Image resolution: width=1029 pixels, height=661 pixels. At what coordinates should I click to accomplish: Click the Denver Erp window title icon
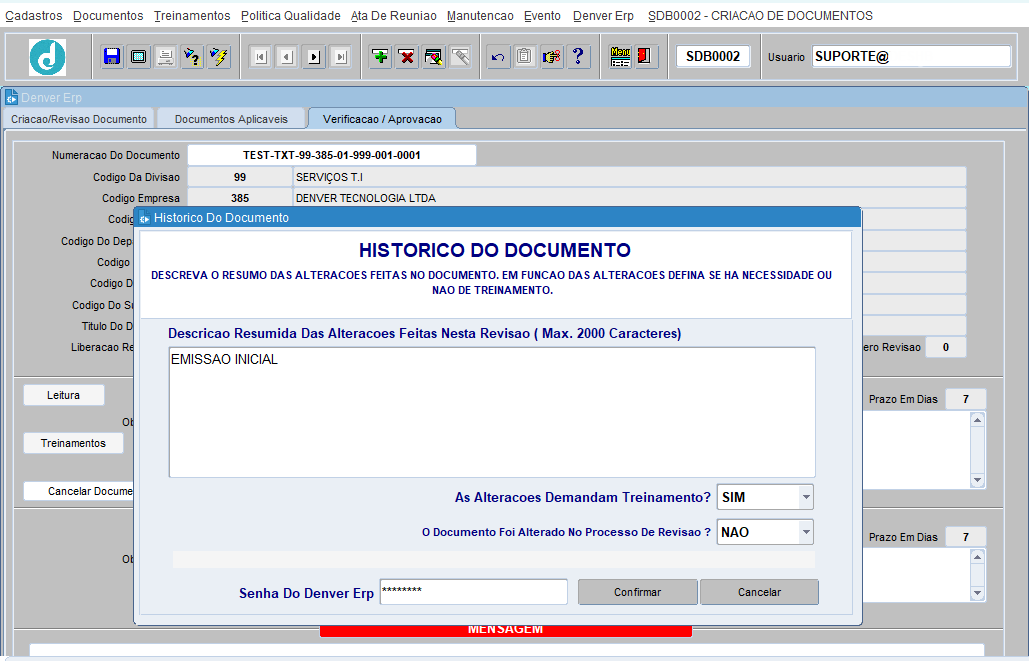[x=12, y=98]
